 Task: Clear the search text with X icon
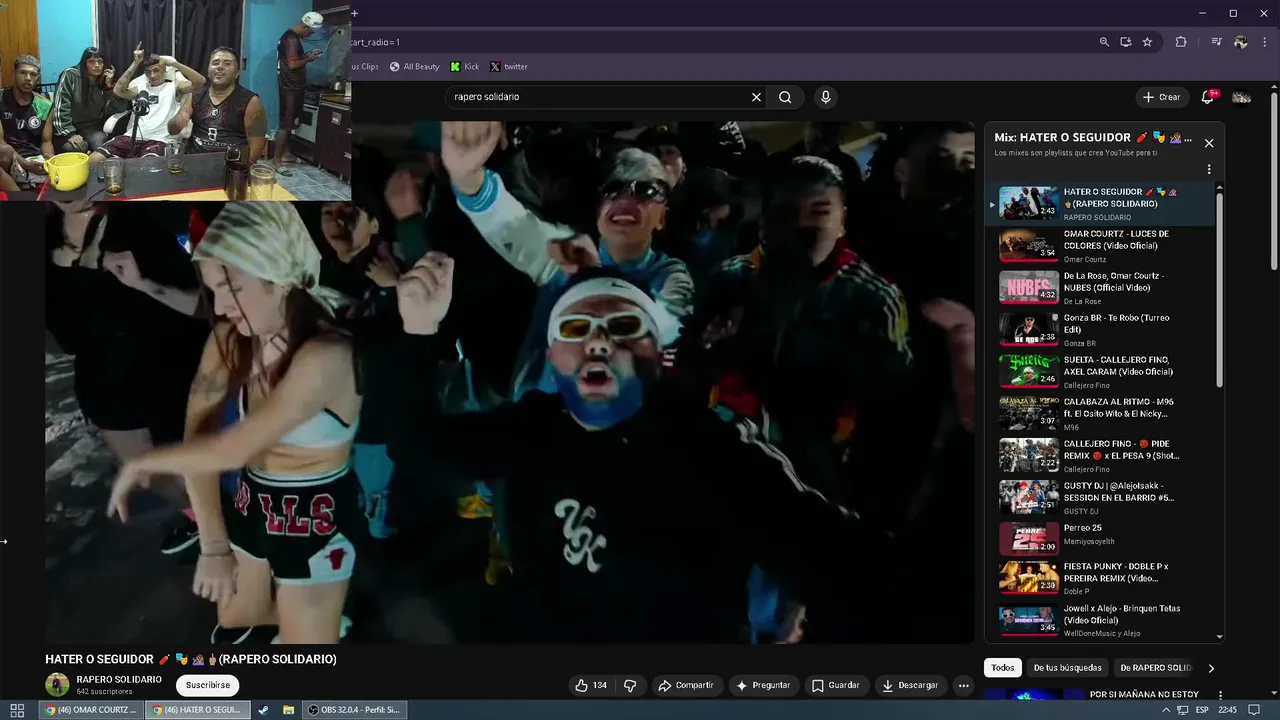tap(756, 97)
